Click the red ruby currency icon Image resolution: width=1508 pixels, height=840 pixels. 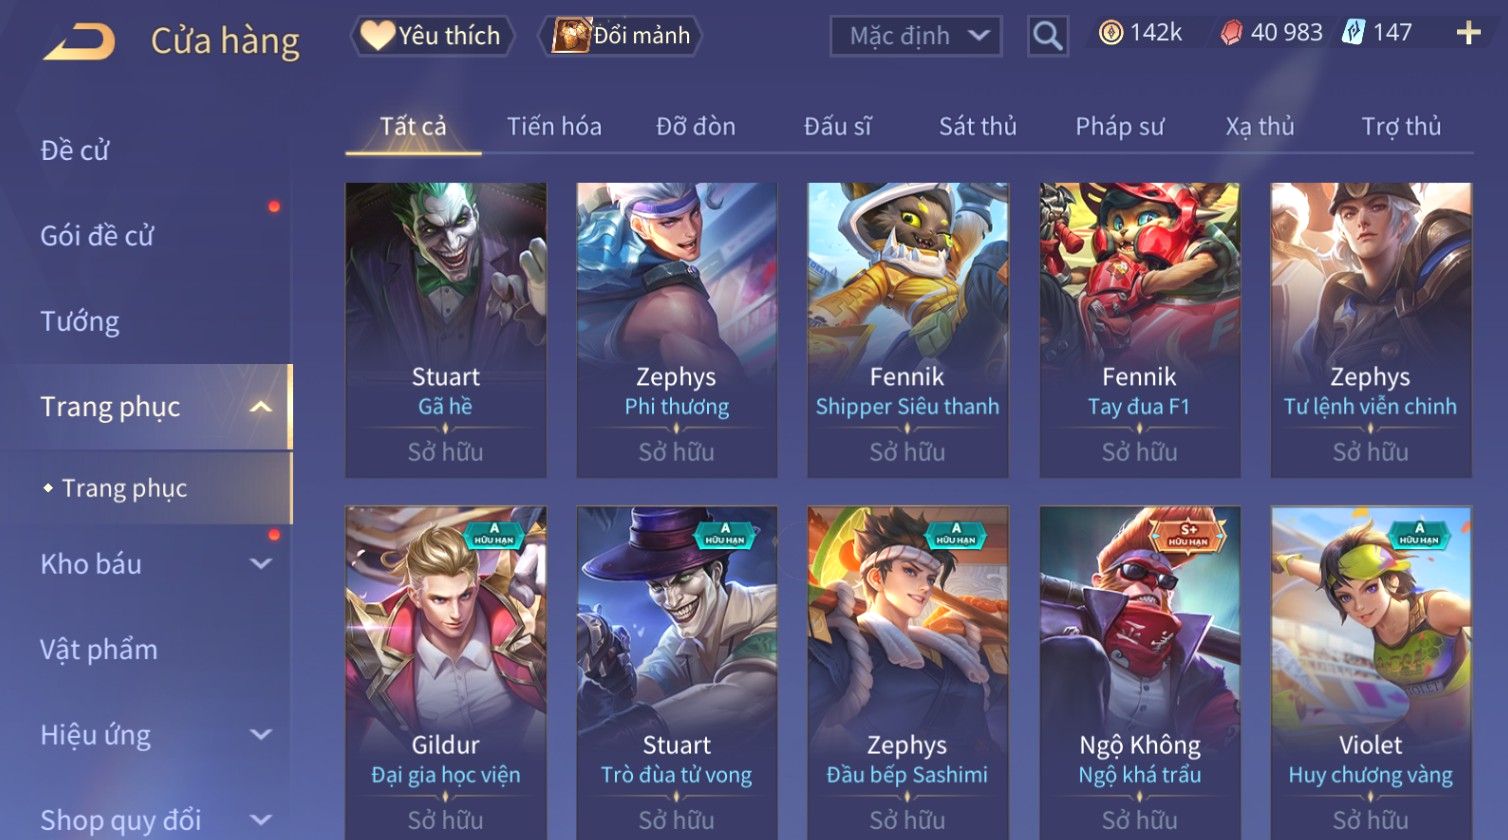(x=1231, y=33)
